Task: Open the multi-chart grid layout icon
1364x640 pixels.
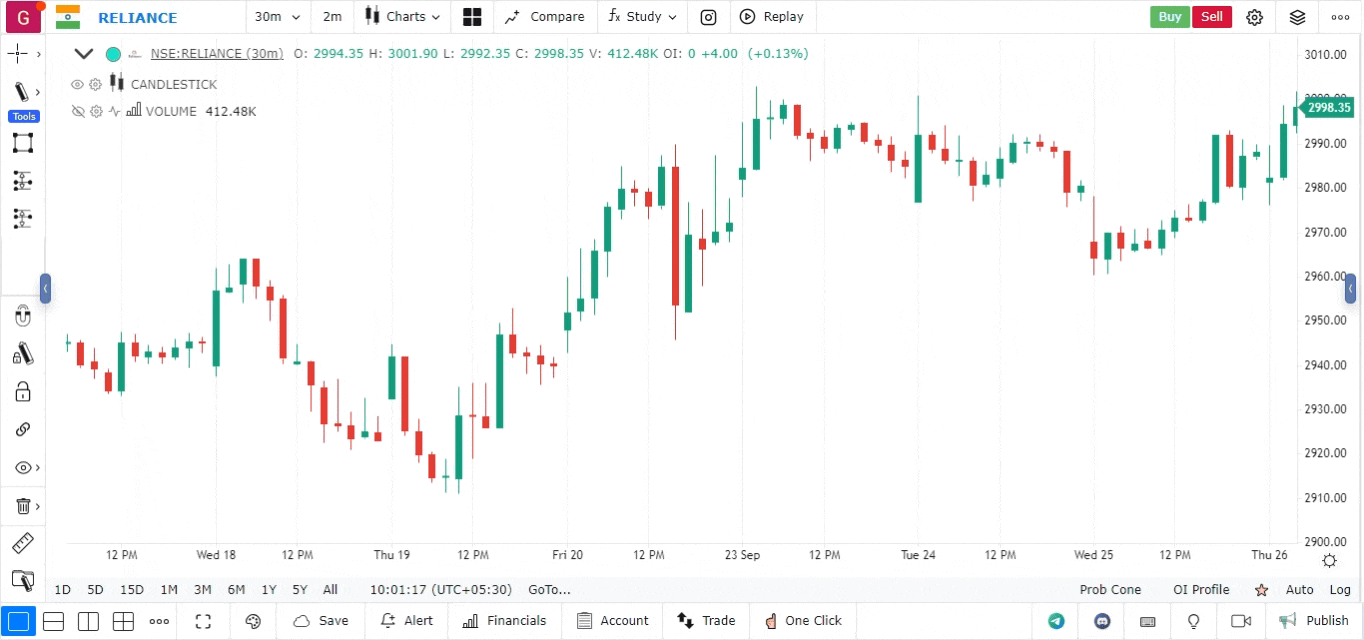Action: point(472,17)
